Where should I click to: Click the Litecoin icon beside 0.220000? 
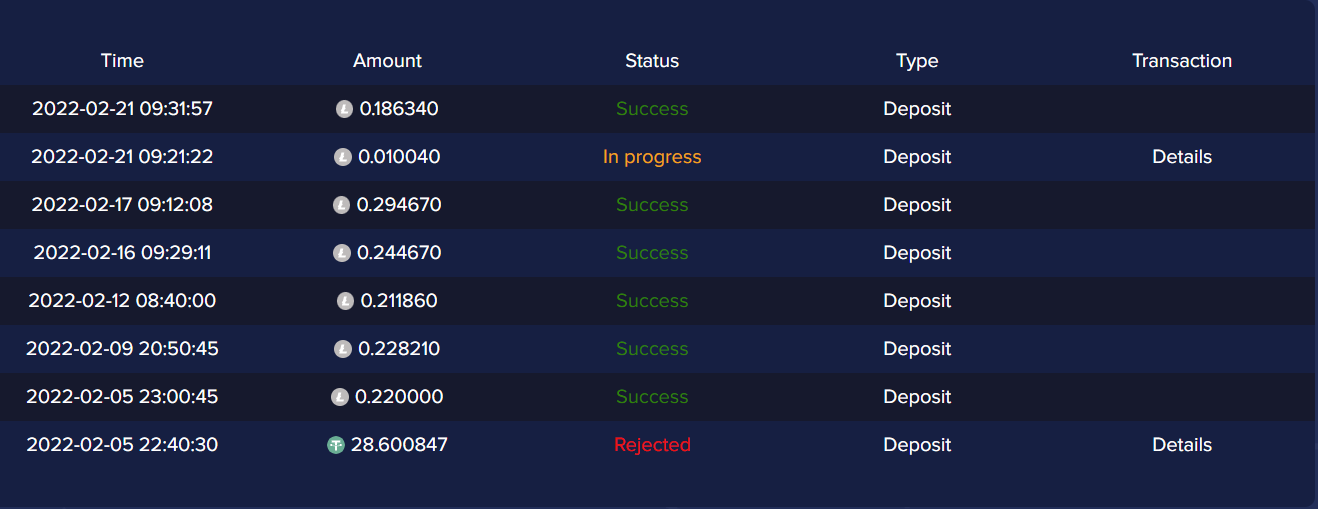(x=340, y=397)
